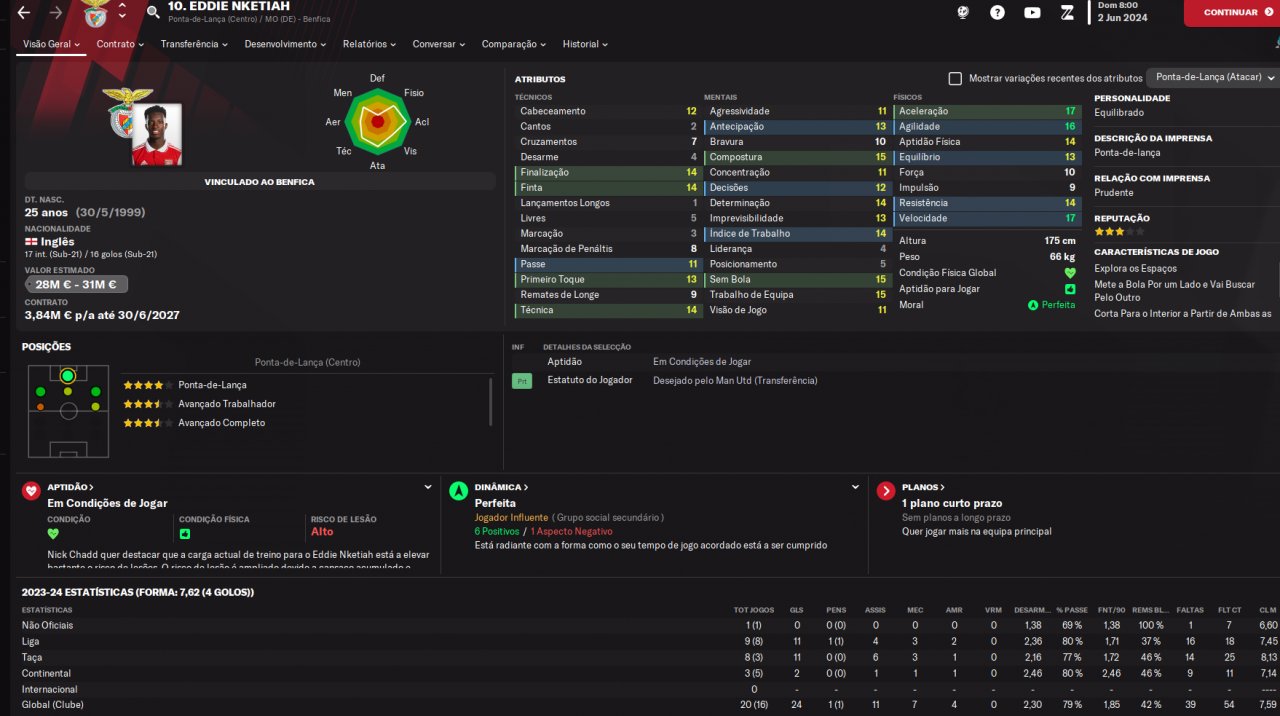Open the world globe icon
Viewport: 1280px width, 716px height.
click(963, 13)
